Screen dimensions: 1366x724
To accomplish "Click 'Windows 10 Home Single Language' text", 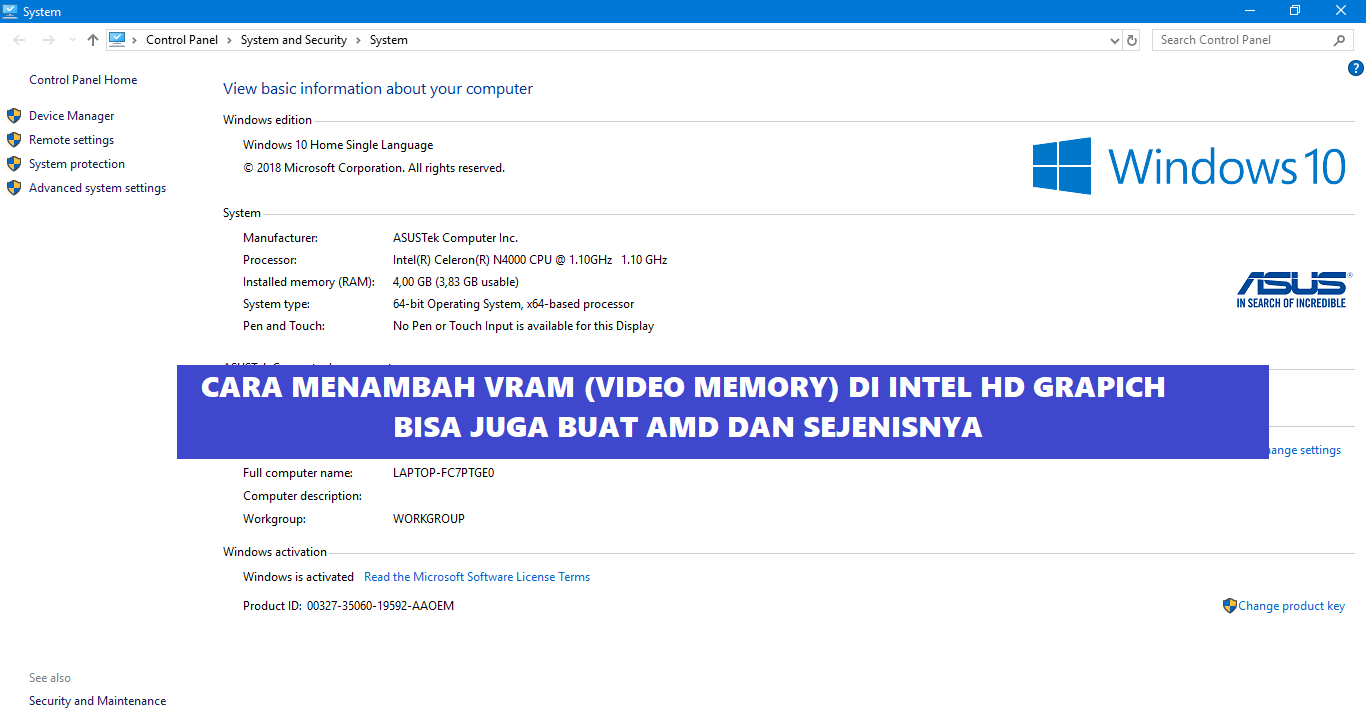I will [x=338, y=145].
